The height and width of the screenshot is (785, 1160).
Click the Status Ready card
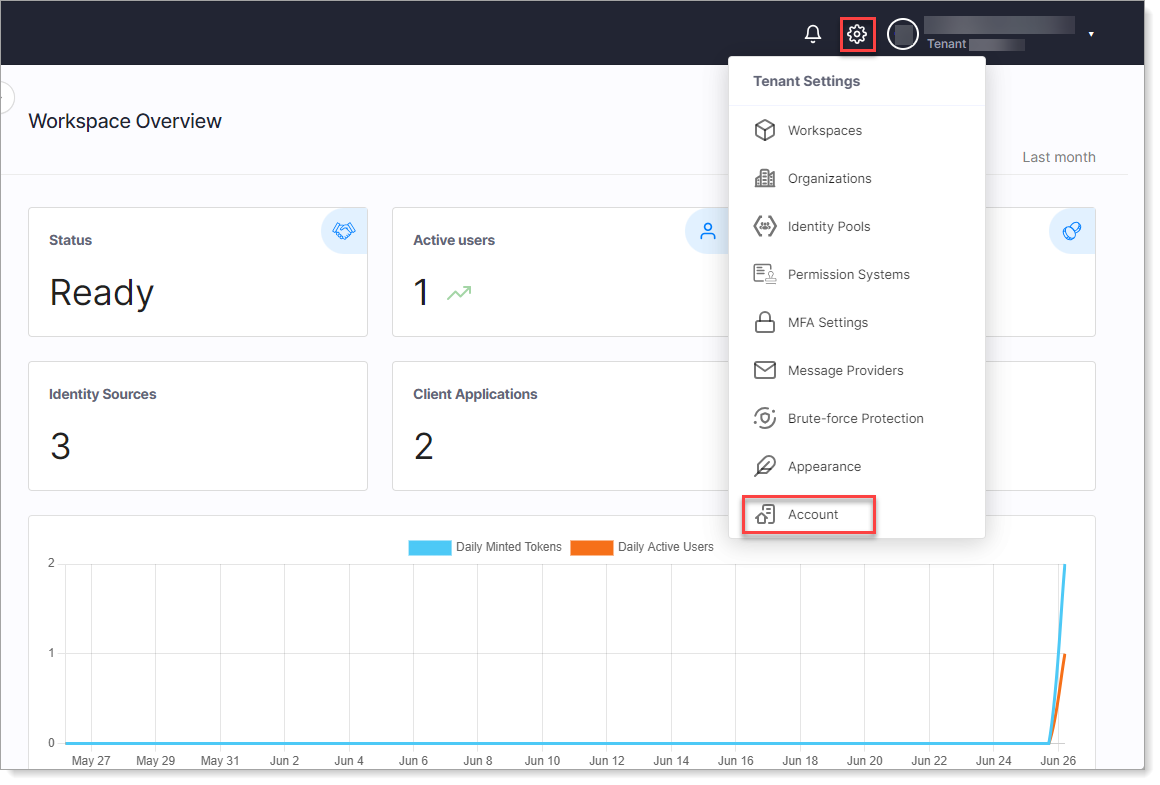pyautogui.click(x=198, y=272)
